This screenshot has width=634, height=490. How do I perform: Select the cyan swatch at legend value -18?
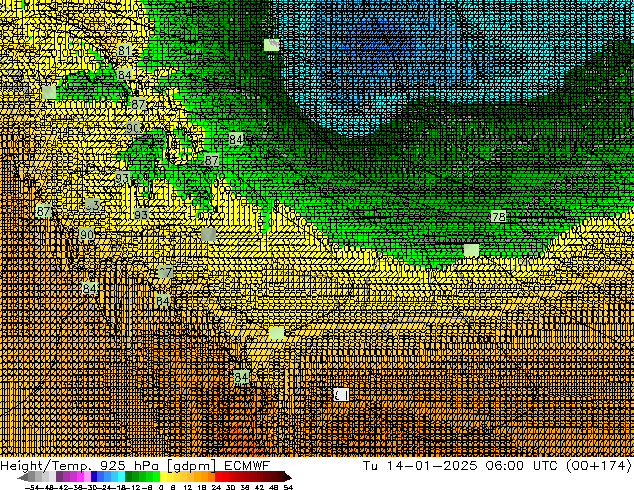[121, 477]
